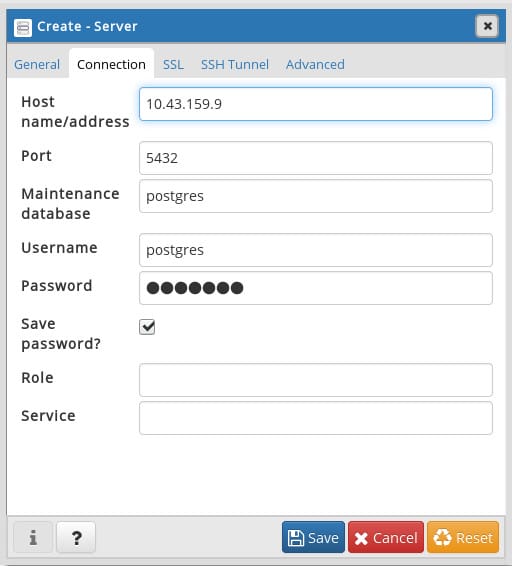Open help with the question mark button

(76, 537)
